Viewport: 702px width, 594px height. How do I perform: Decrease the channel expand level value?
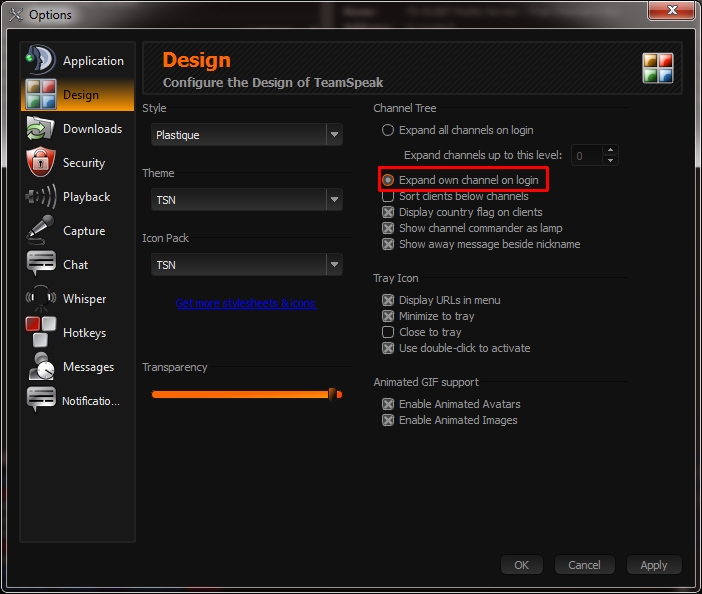[x=610, y=160]
